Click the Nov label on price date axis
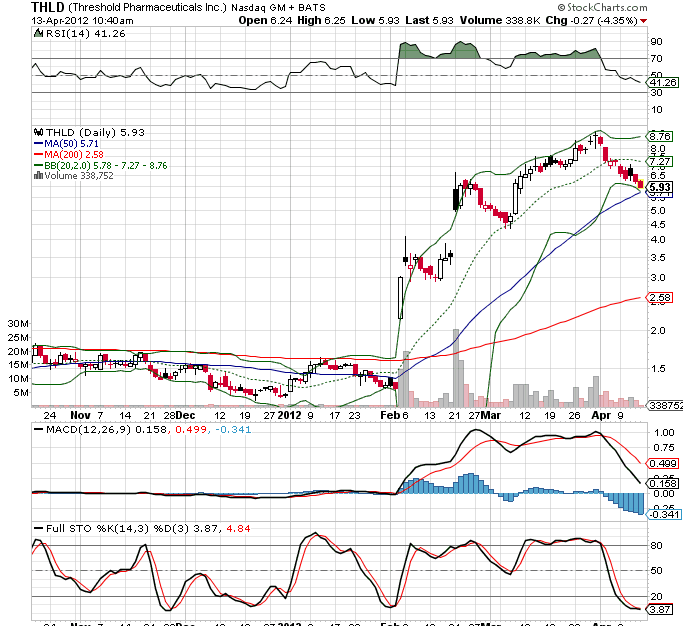 pos(80,415)
